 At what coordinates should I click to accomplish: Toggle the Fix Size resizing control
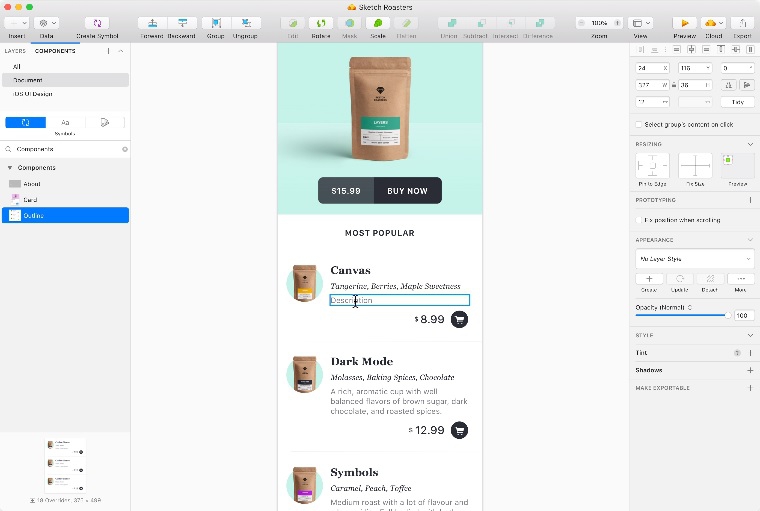(x=695, y=166)
